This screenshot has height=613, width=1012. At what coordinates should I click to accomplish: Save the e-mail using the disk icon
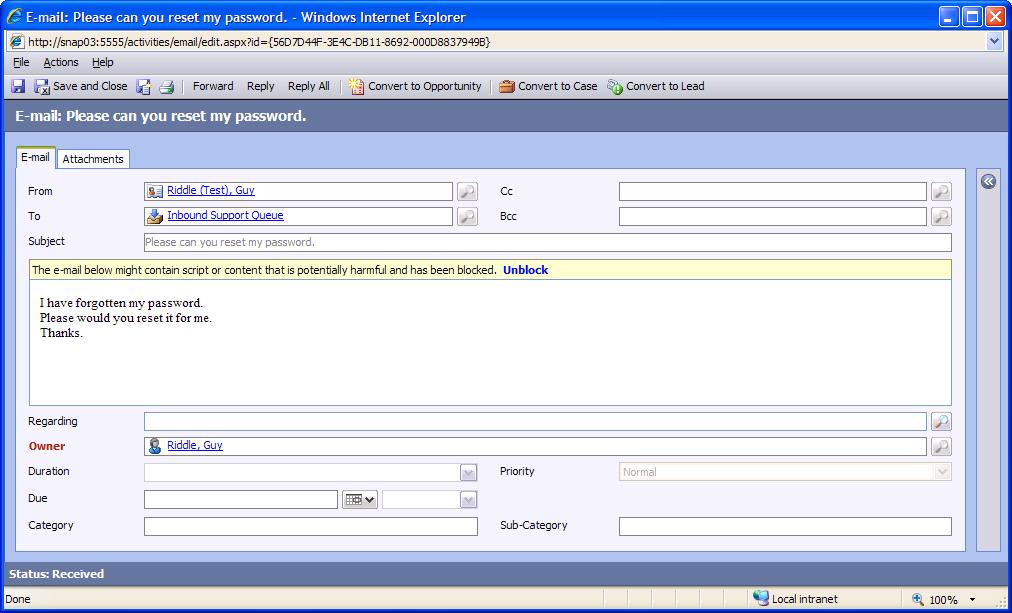coord(17,86)
